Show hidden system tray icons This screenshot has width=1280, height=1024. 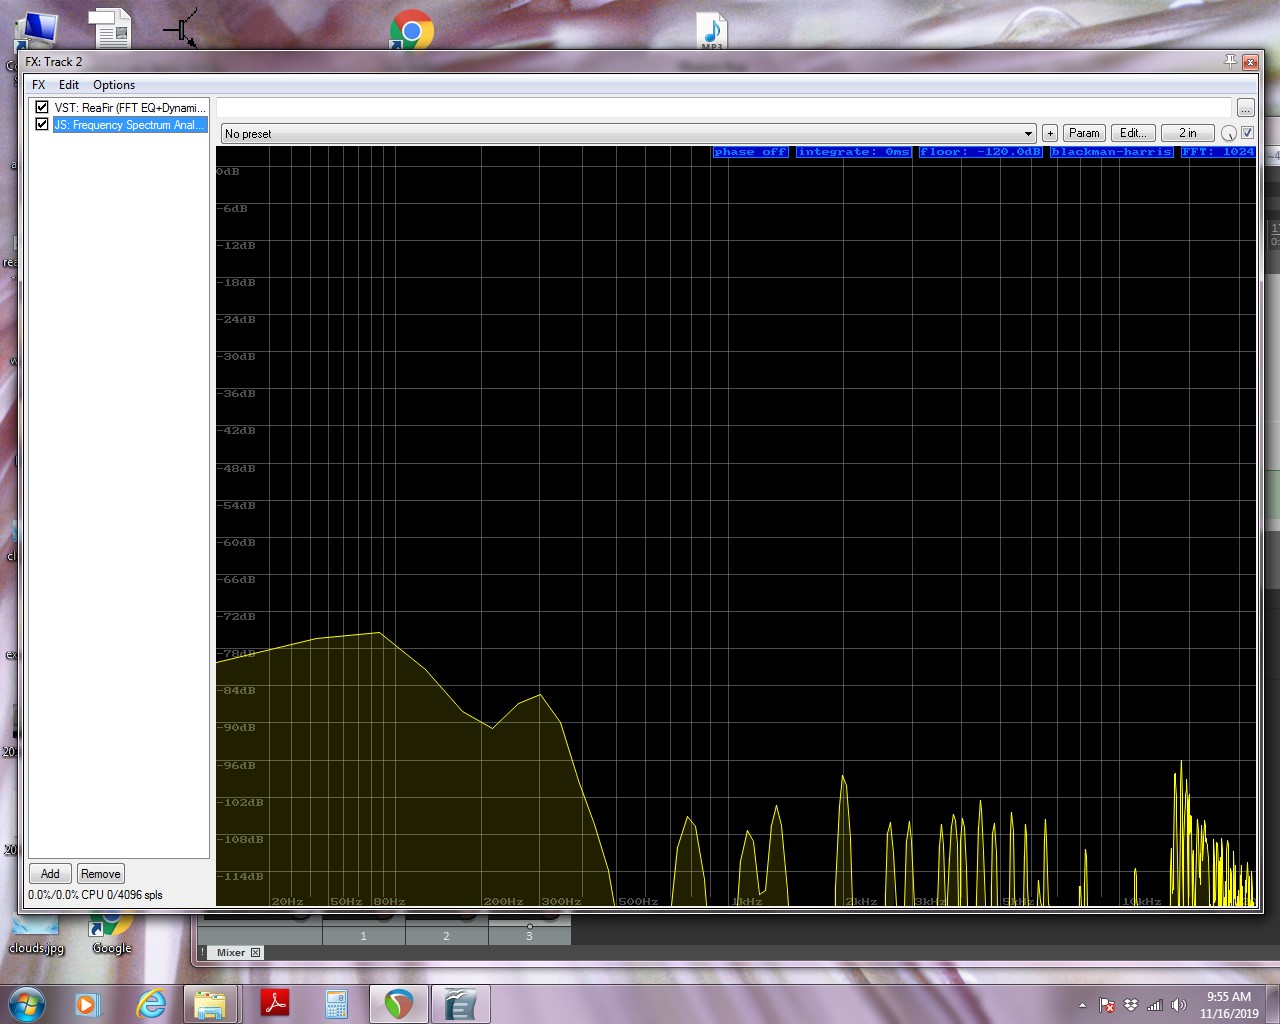pos(1082,1005)
